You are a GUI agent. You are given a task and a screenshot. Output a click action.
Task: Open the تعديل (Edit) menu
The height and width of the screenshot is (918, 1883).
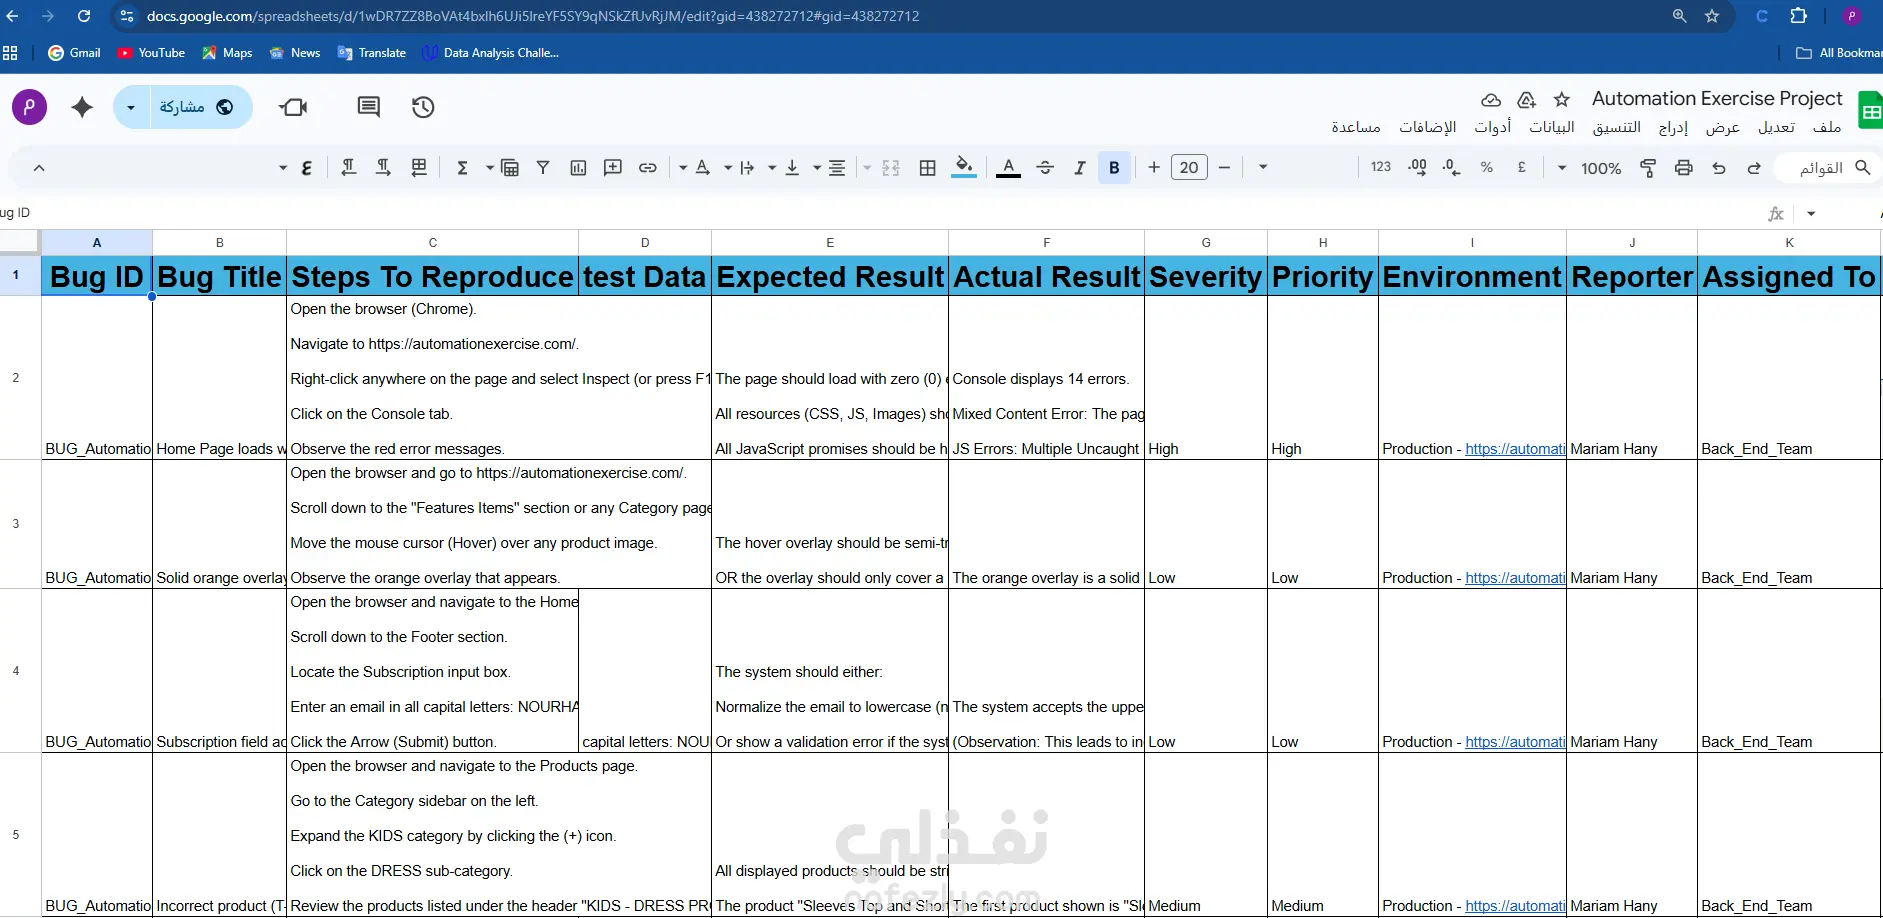tap(1776, 127)
